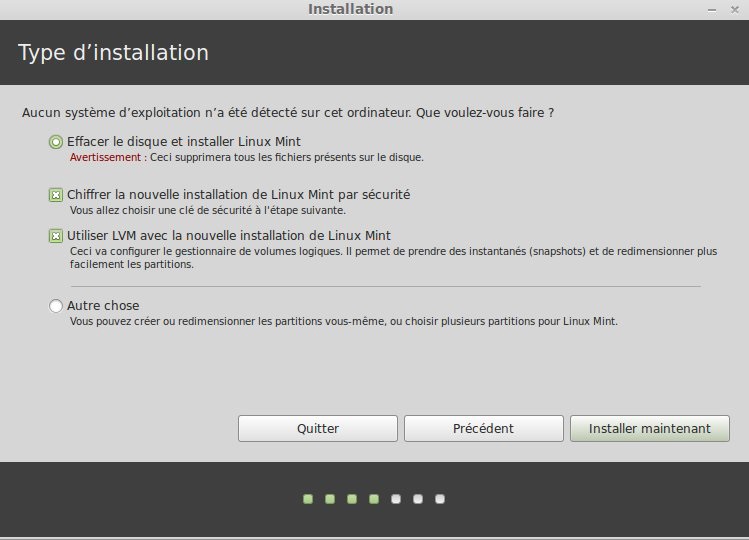
Task: Choose the "Autre chose" radio option
Action: [x=56, y=306]
